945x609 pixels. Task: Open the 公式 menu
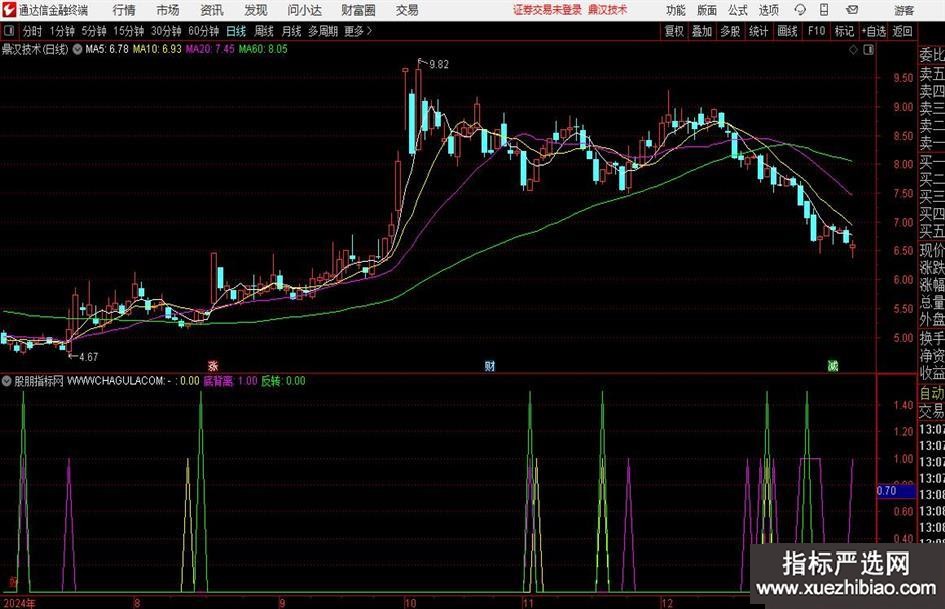point(738,10)
